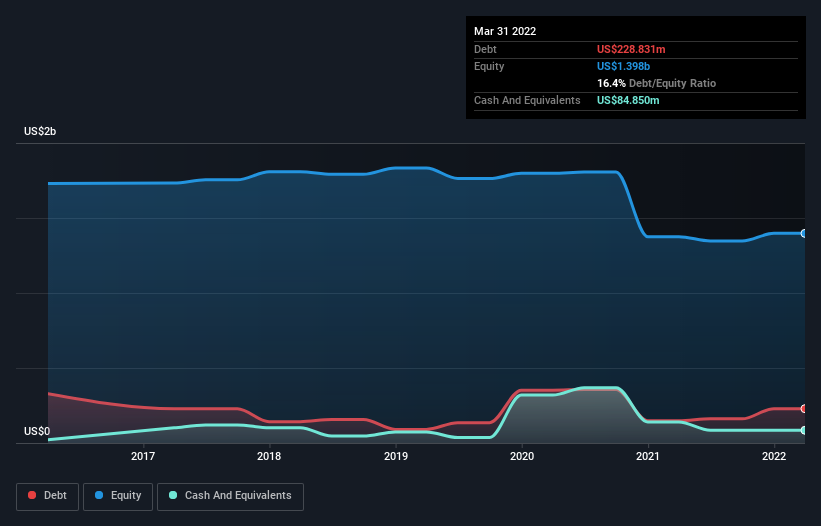This screenshot has height=526, width=821.
Task: Toggle Cash And Equivalents legend button
Action: [x=230, y=496]
